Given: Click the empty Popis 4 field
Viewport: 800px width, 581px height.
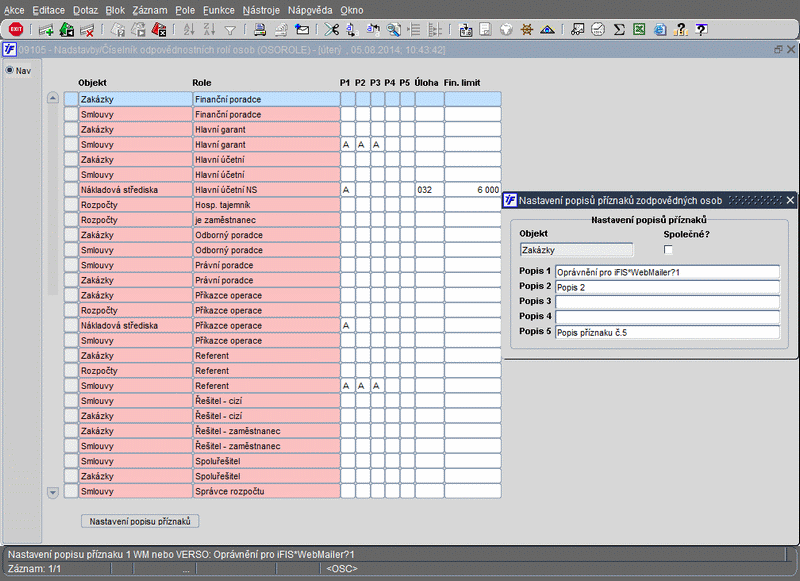Looking at the screenshot, I should [x=667, y=317].
